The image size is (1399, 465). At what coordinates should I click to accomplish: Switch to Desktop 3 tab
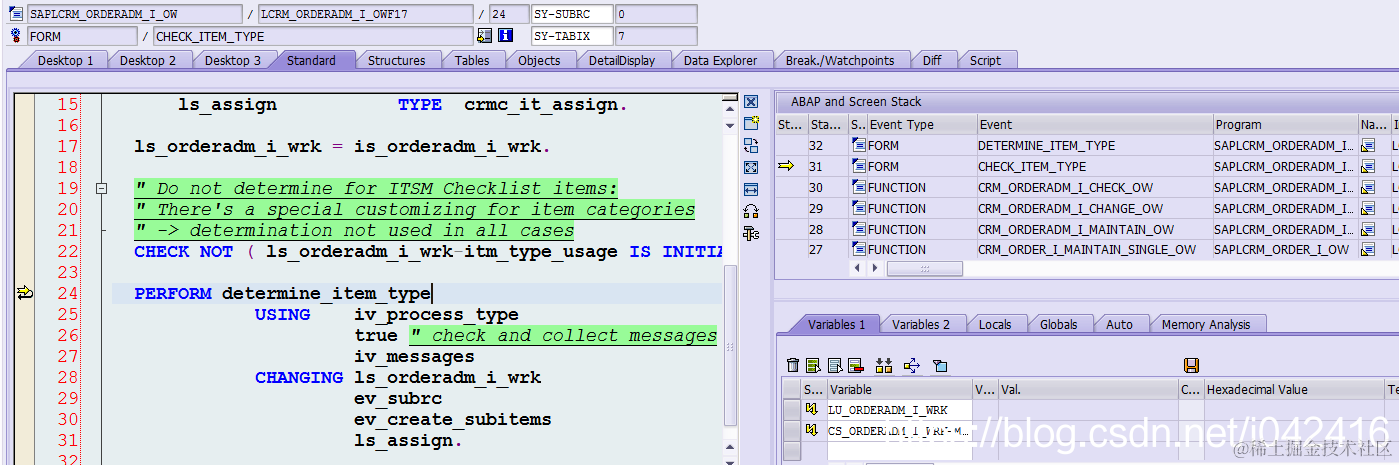click(x=233, y=61)
